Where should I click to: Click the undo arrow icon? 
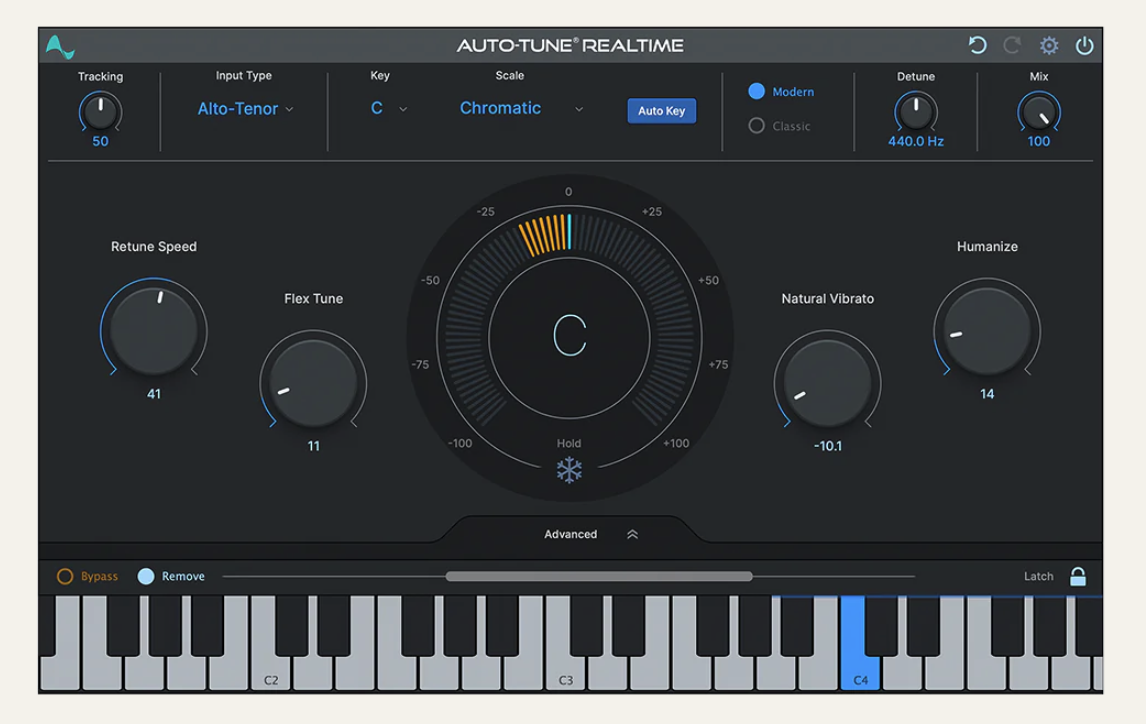[x=977, y=45]
